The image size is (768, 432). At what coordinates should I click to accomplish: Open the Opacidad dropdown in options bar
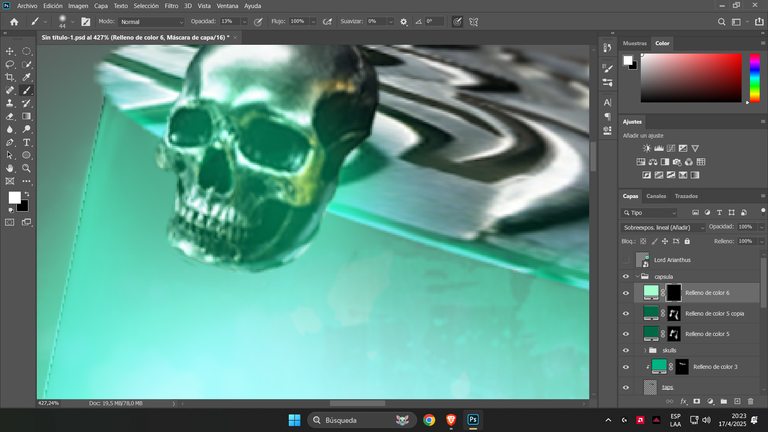pyautogui.click(x=244, y=22)
